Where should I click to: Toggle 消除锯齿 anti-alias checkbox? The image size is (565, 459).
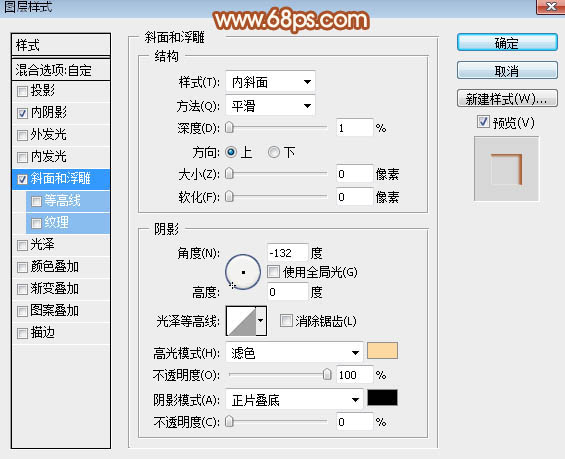pos(286,320)
